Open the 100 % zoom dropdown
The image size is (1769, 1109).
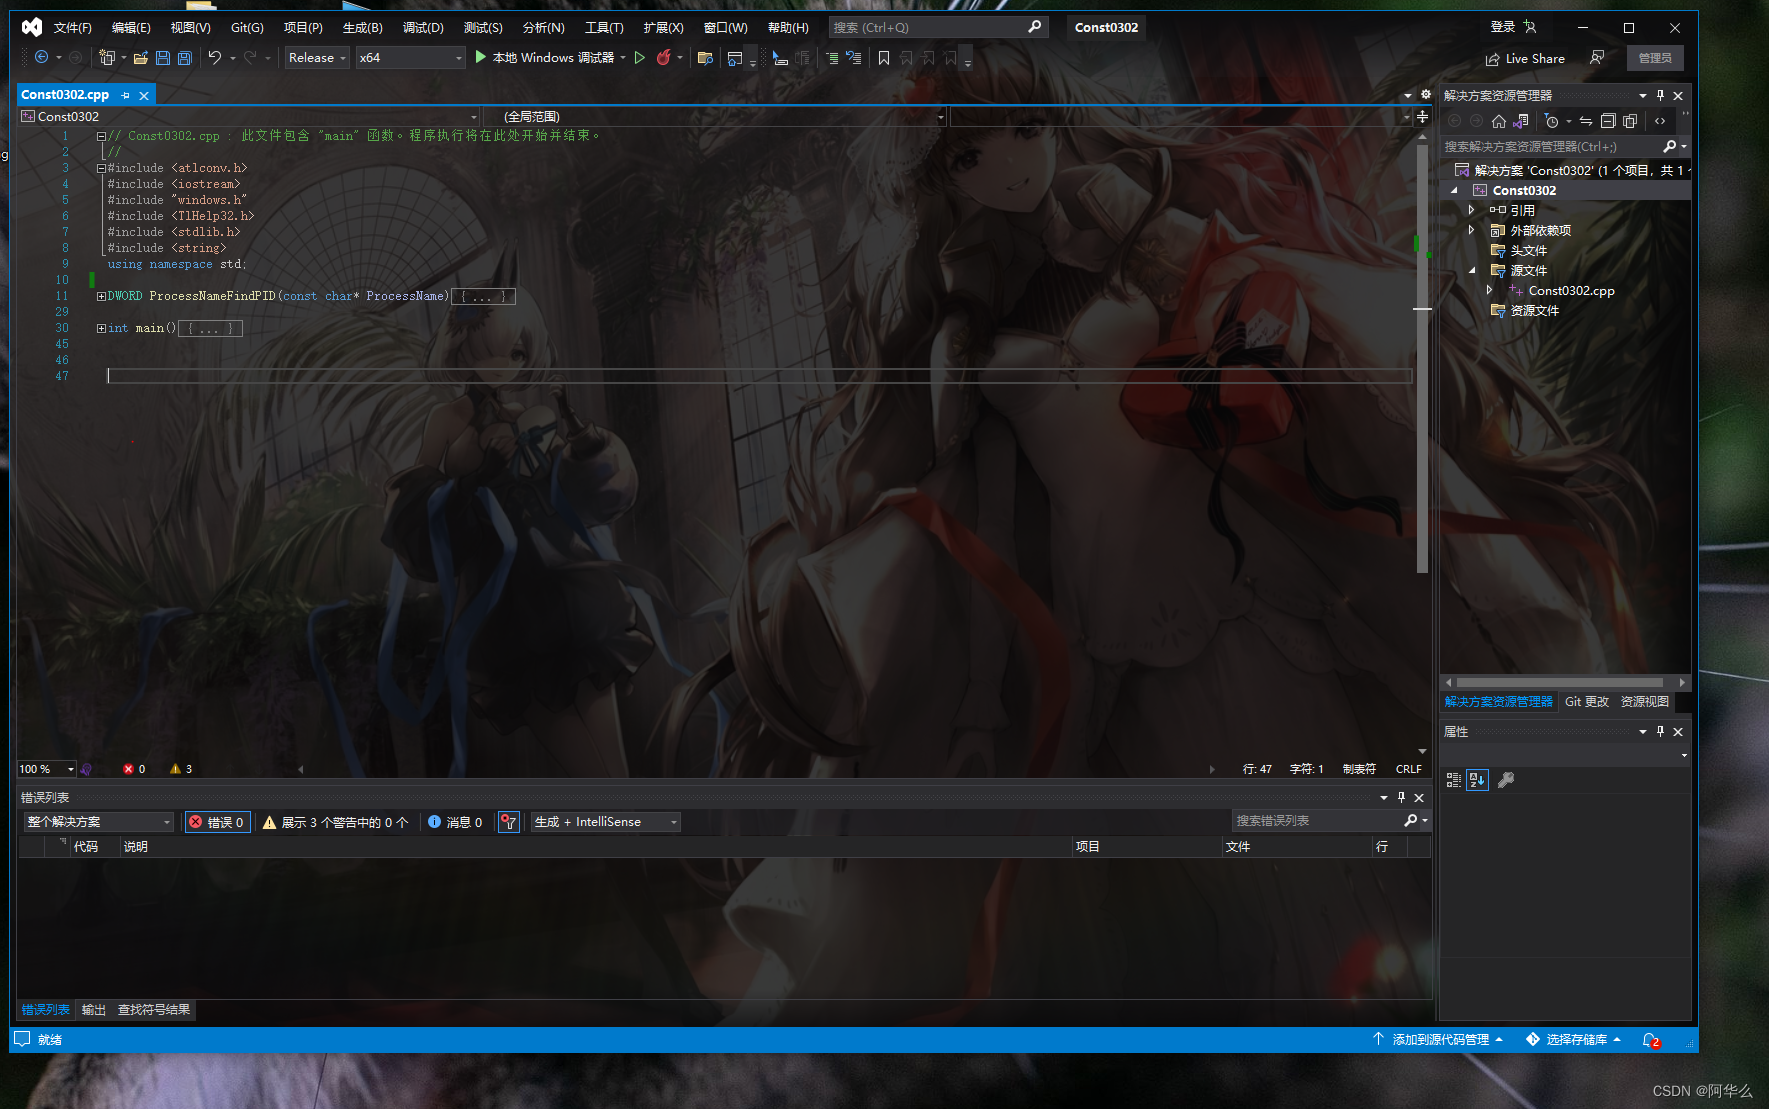[46, 769]
